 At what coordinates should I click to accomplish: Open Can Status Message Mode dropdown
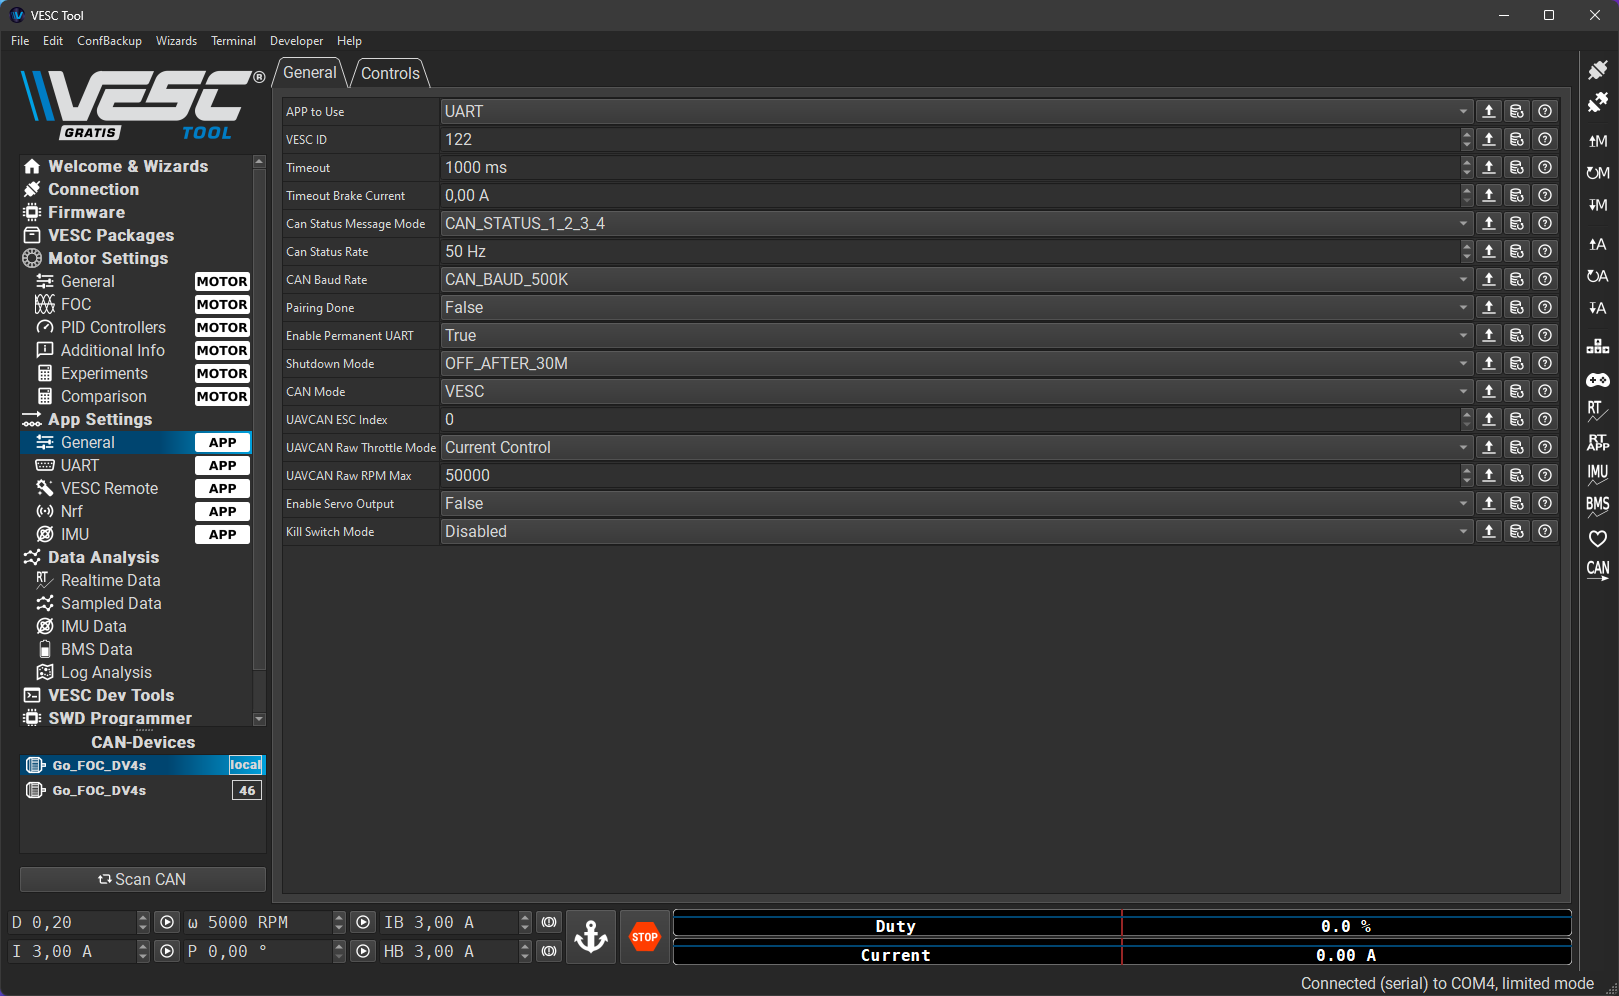point(956,223)
